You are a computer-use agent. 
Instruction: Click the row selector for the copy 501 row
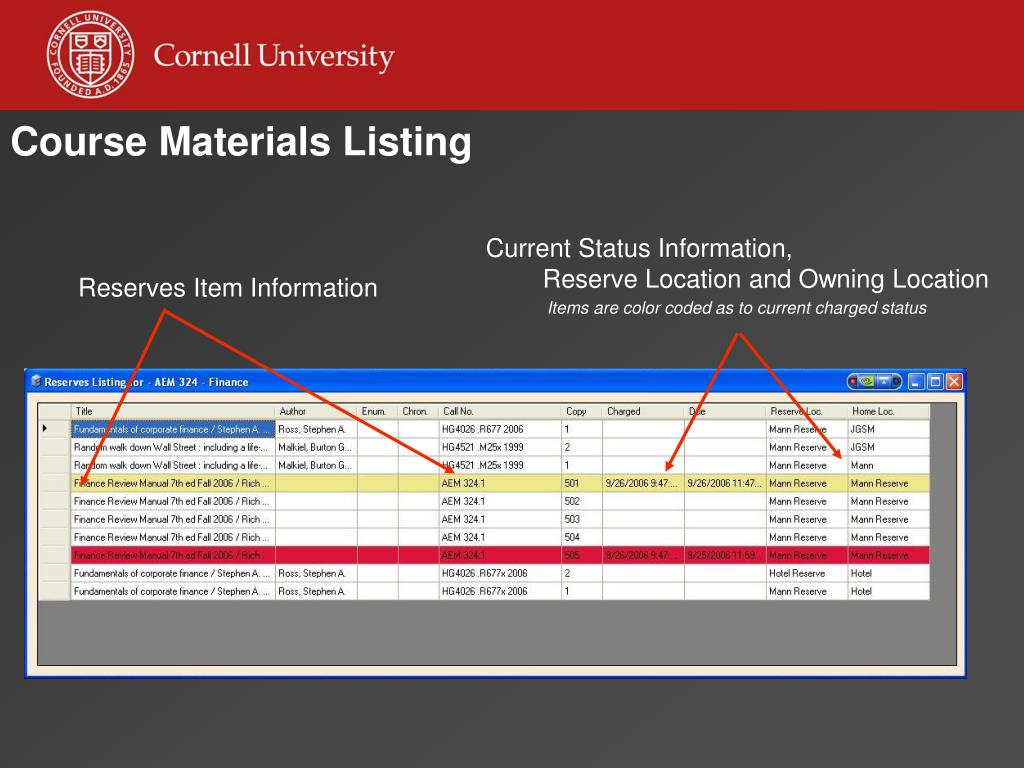coord(54,483)
